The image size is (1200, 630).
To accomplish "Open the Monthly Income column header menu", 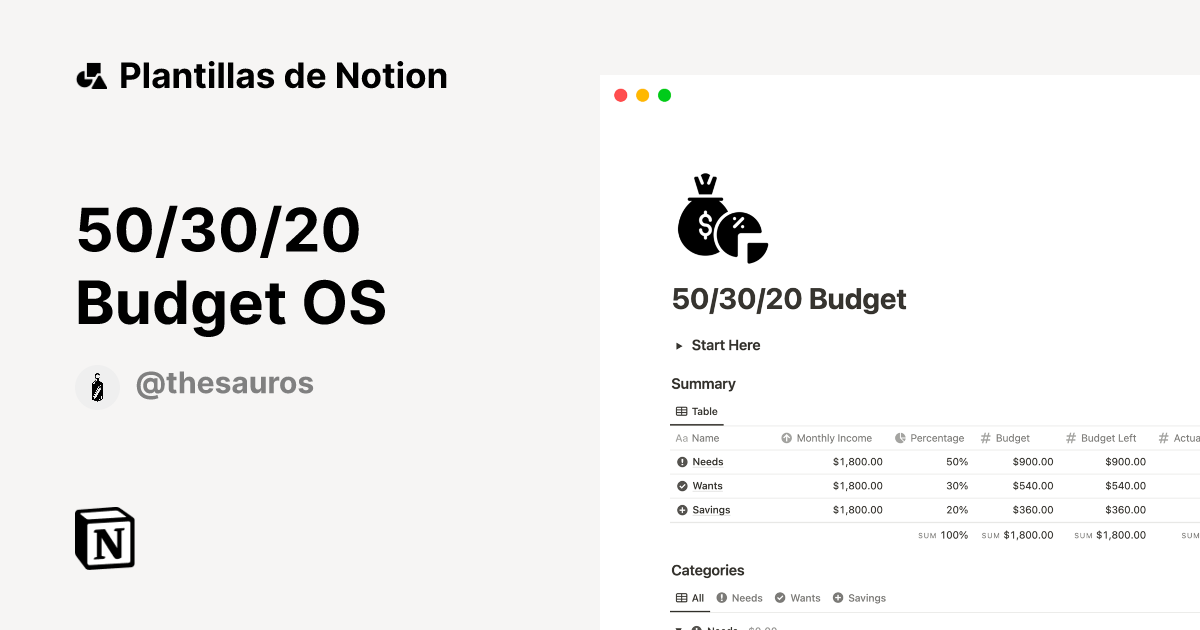I will [833, 437].
